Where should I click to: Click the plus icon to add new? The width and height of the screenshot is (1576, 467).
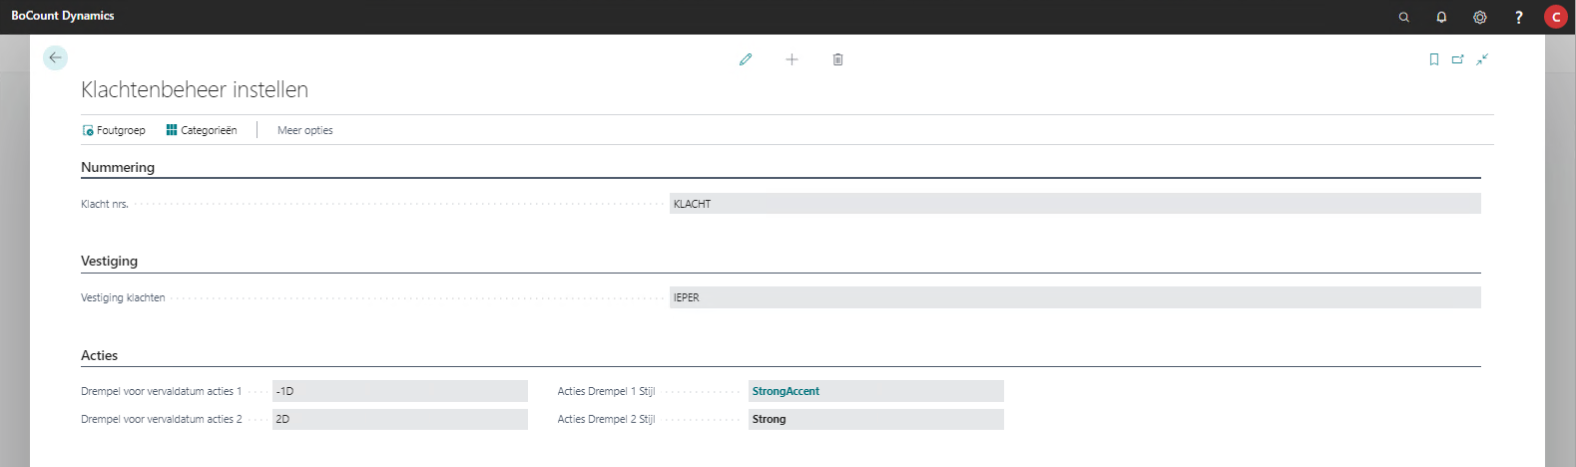pos(792,60)
